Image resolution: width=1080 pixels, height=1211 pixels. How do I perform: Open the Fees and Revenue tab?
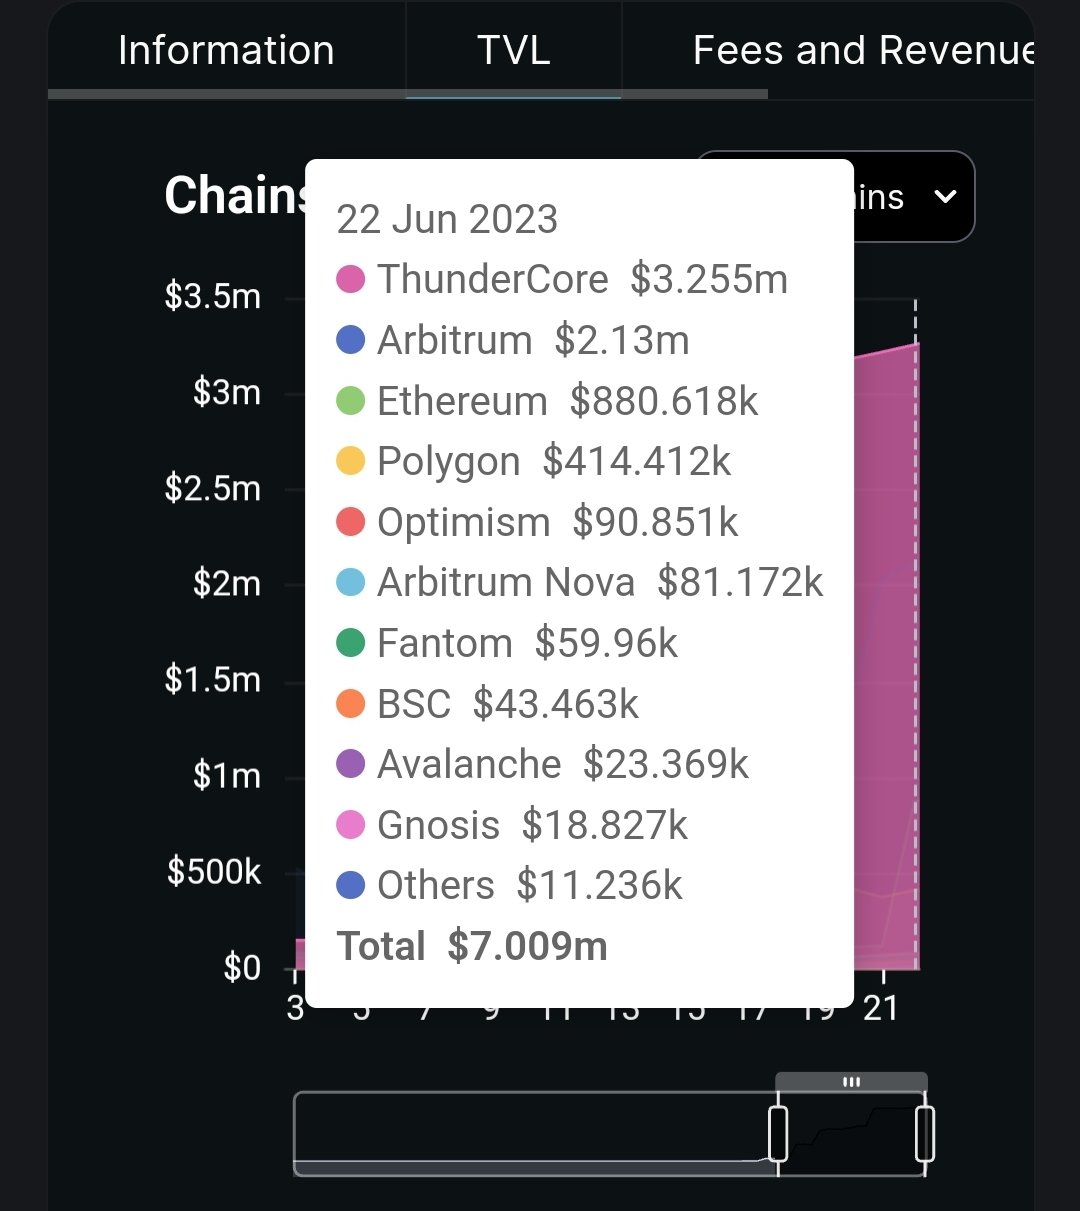coord(862,50)
